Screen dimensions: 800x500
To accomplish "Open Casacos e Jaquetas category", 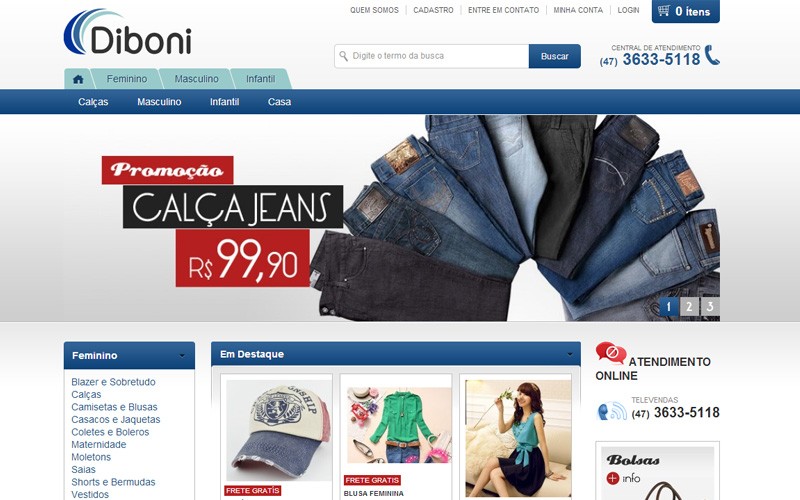I will pos(116,419).
